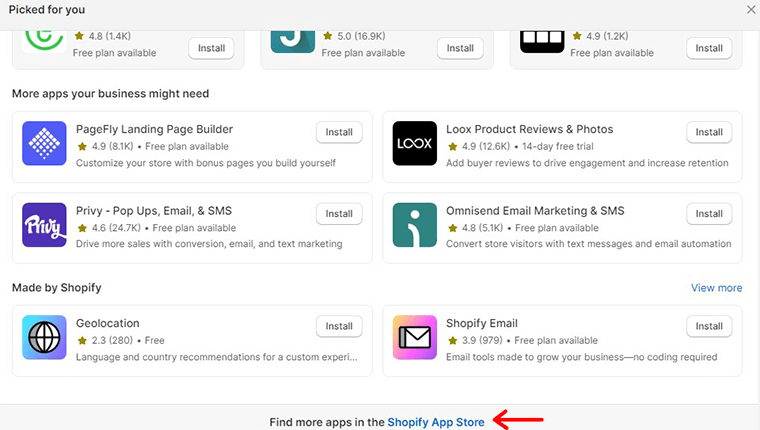Install the app rated 4.9 (1.2K)
Viewport: 760px width, 430px height.
point(709,48)
